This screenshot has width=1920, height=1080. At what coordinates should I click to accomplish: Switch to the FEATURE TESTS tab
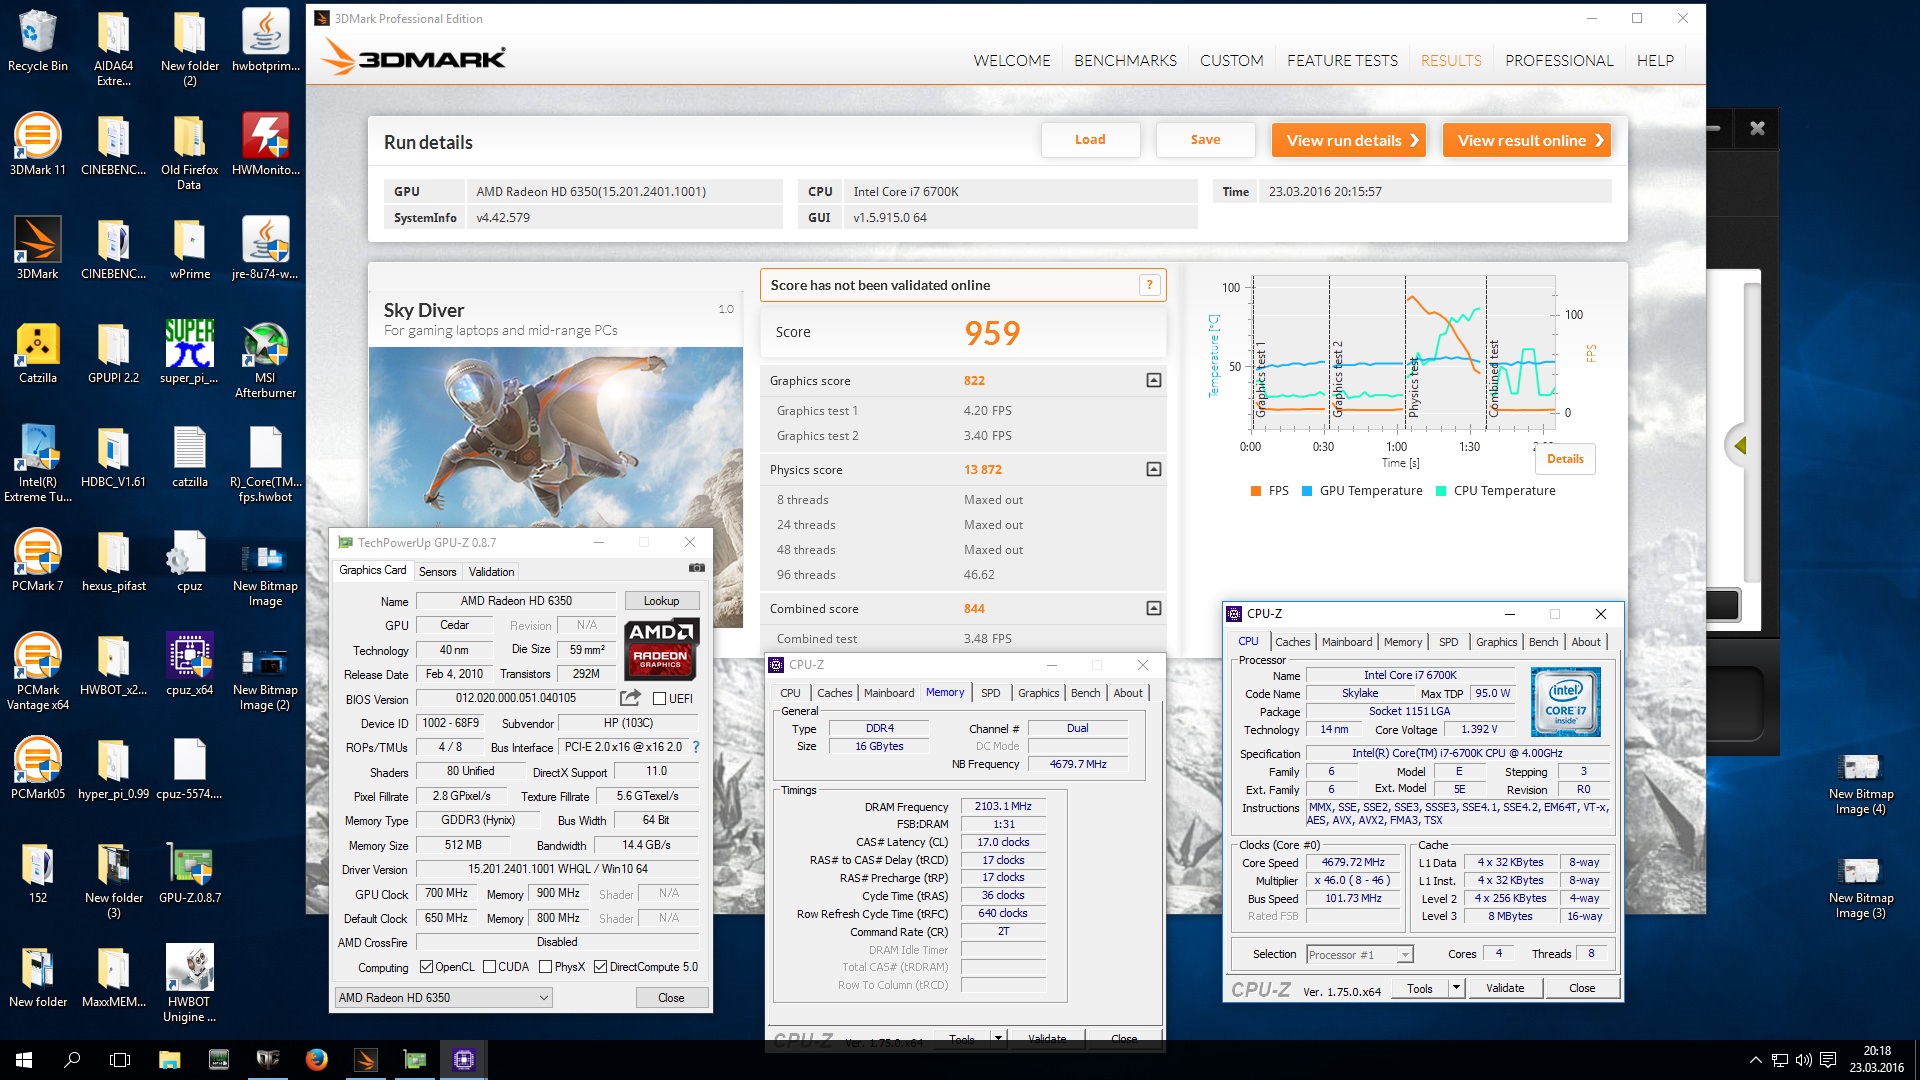[x=1342, y=61]
